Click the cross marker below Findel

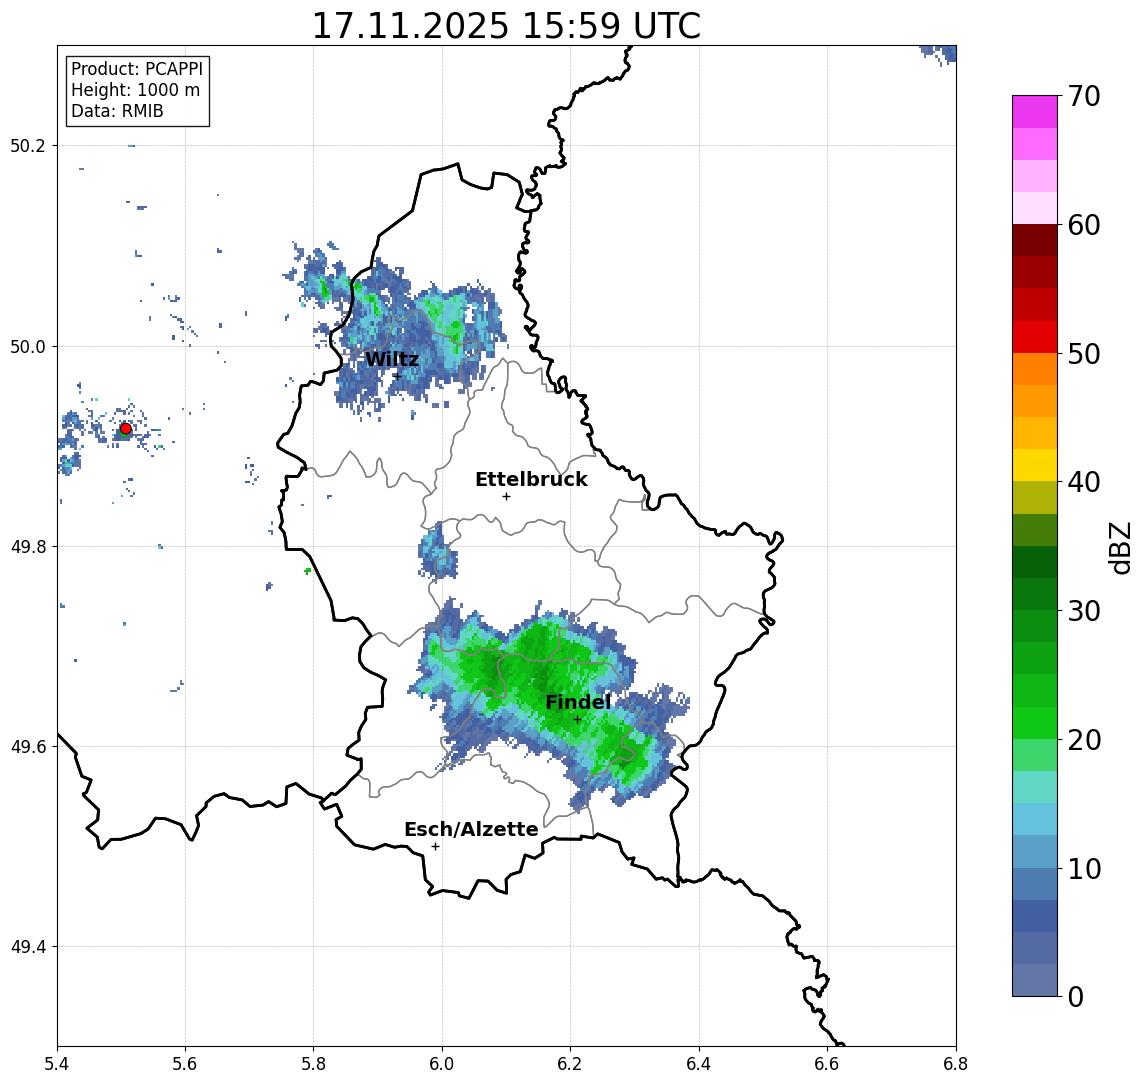click(x=577, y=720)
